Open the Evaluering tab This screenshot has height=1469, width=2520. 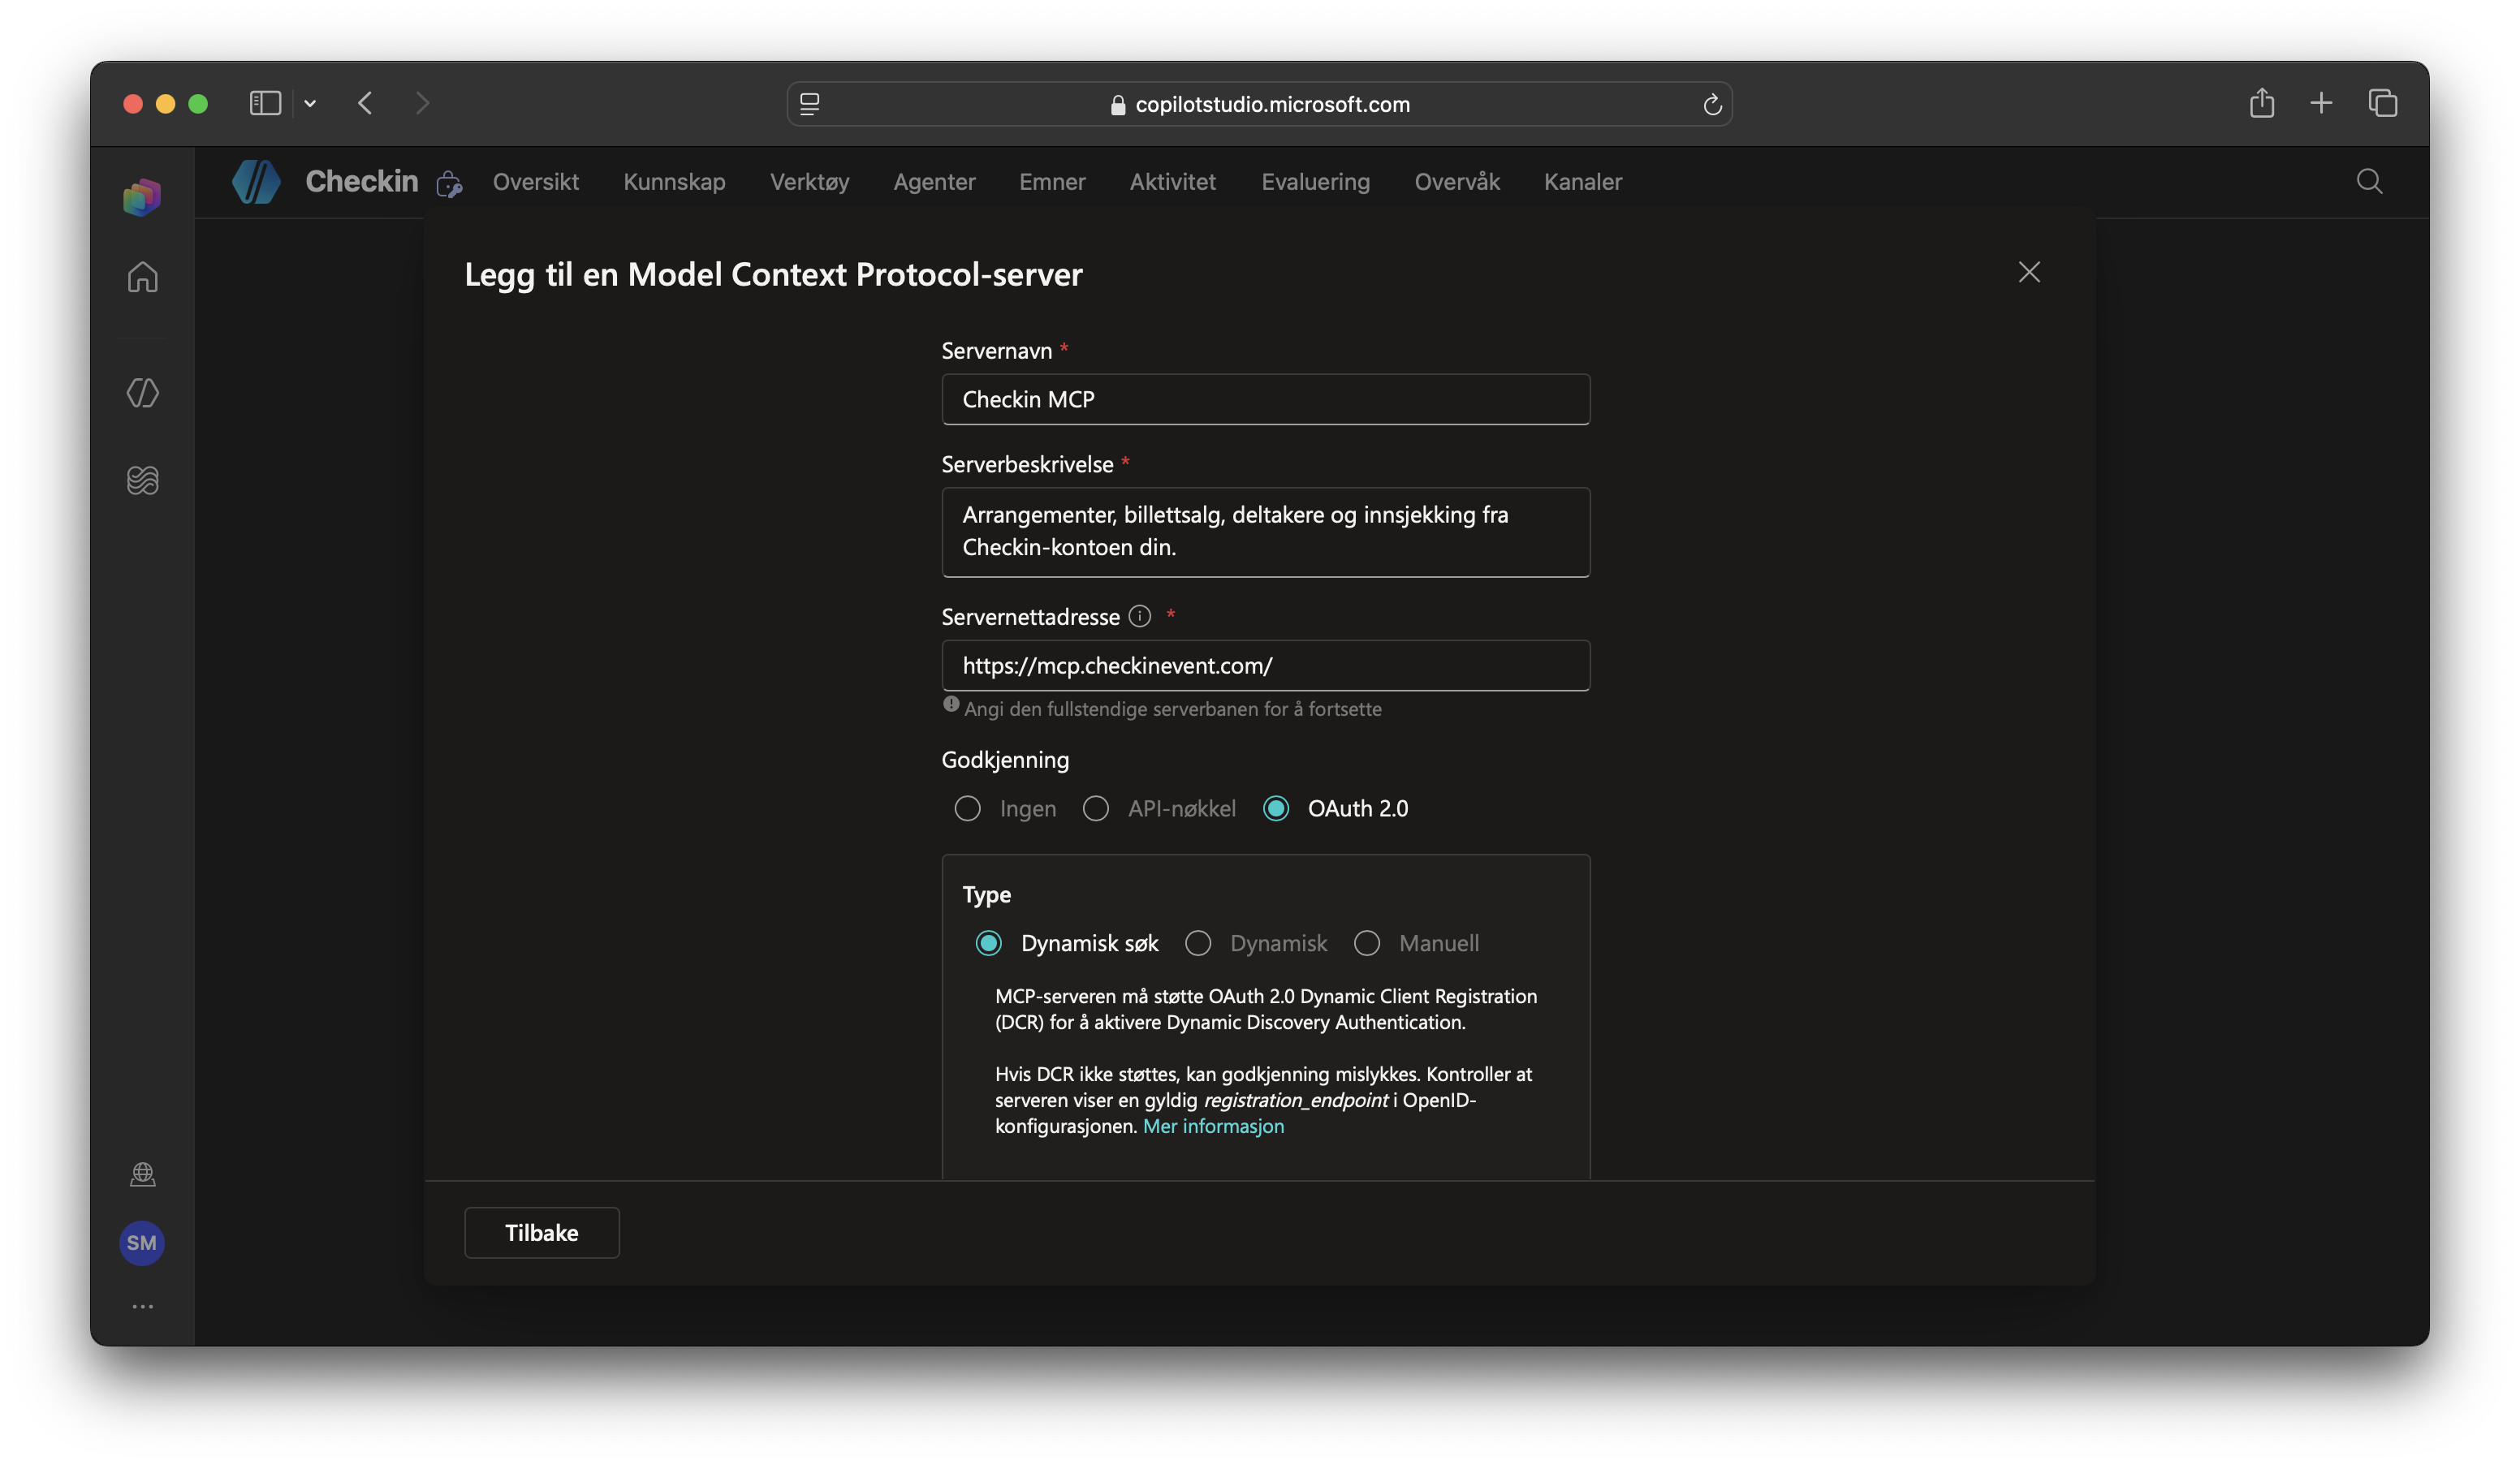coord(1315,182)
